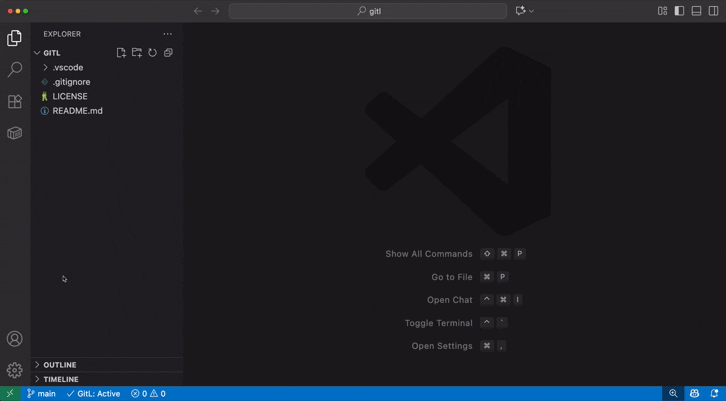Toggle the bottom panel visibility
Screen dimensions: 726x401
(696, 11)
